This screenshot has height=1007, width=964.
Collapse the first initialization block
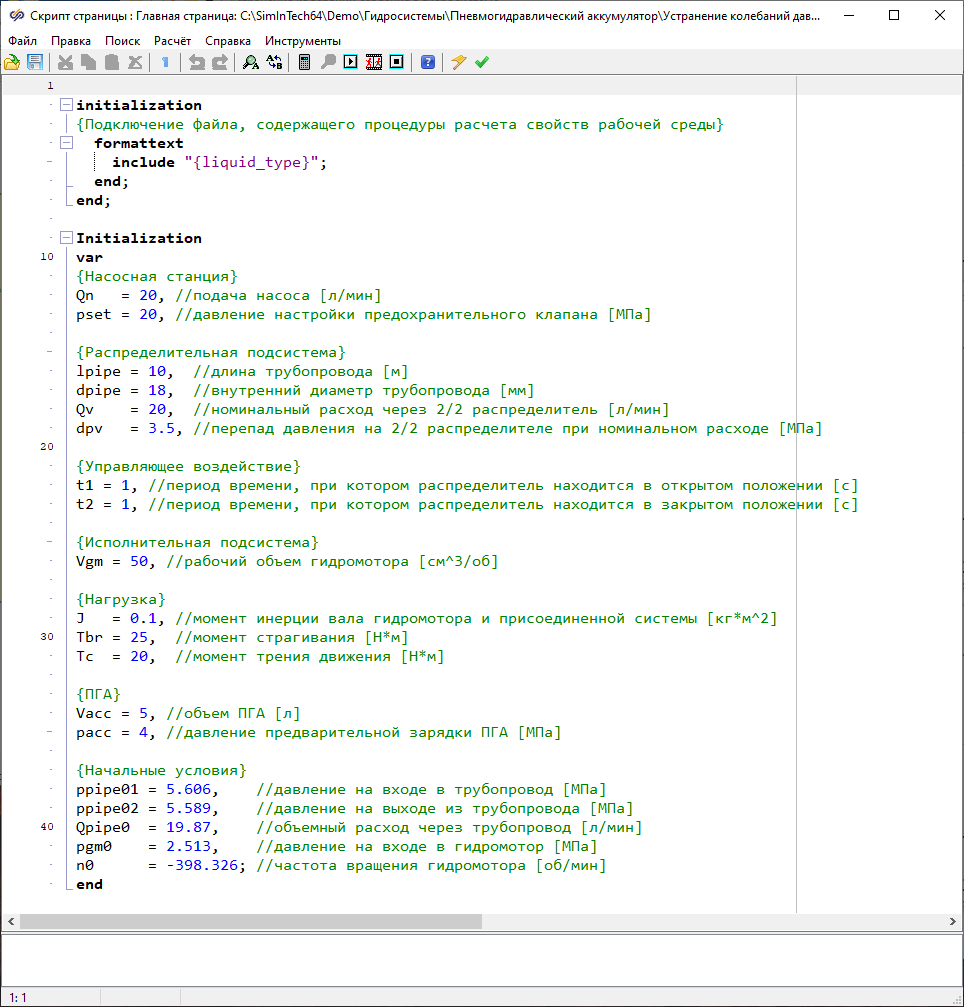tap(67, 105)
